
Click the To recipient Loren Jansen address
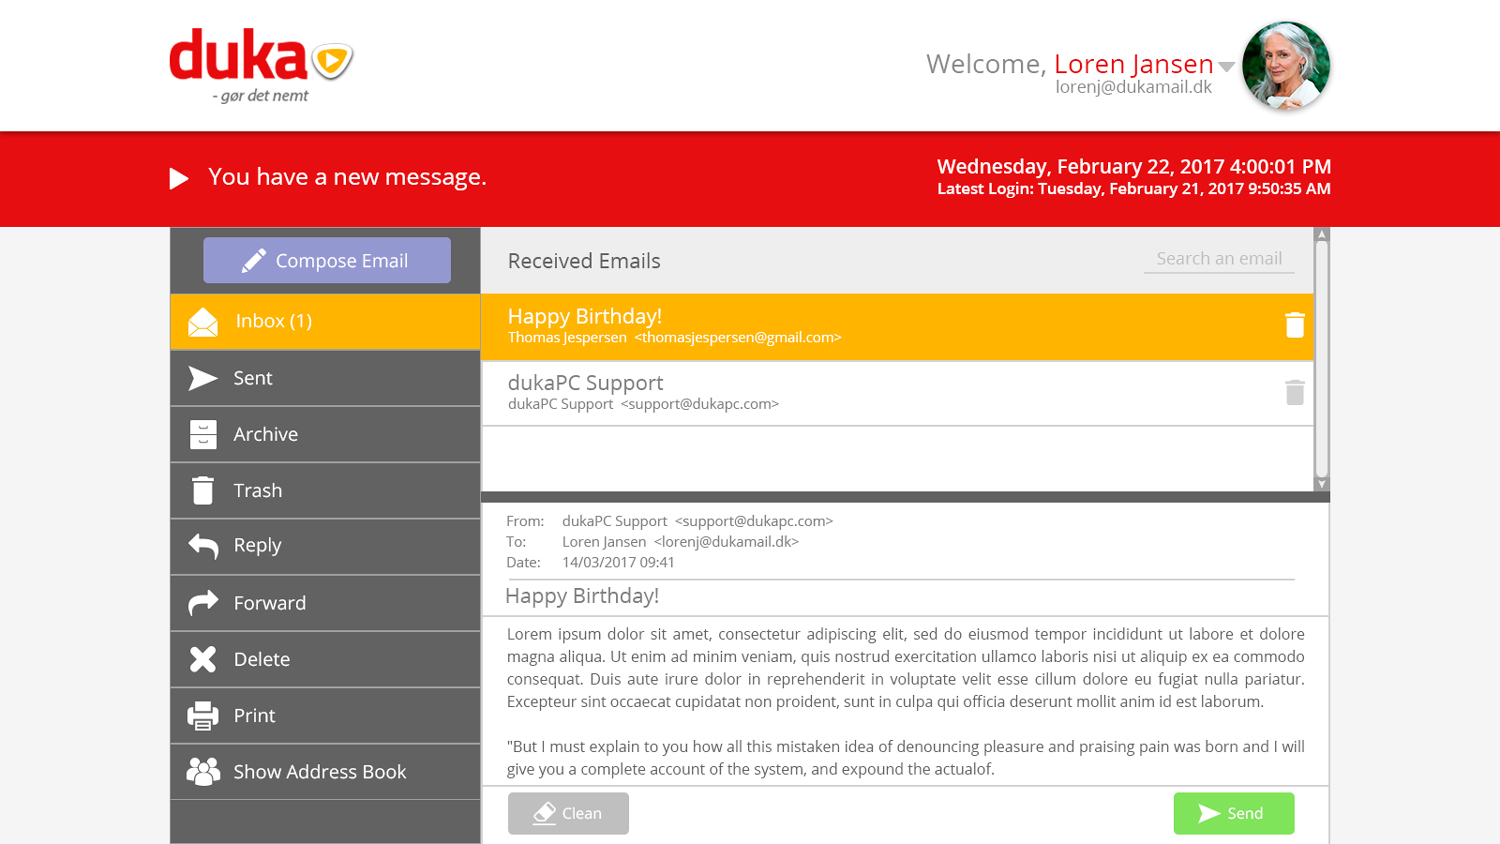[681, 542]
